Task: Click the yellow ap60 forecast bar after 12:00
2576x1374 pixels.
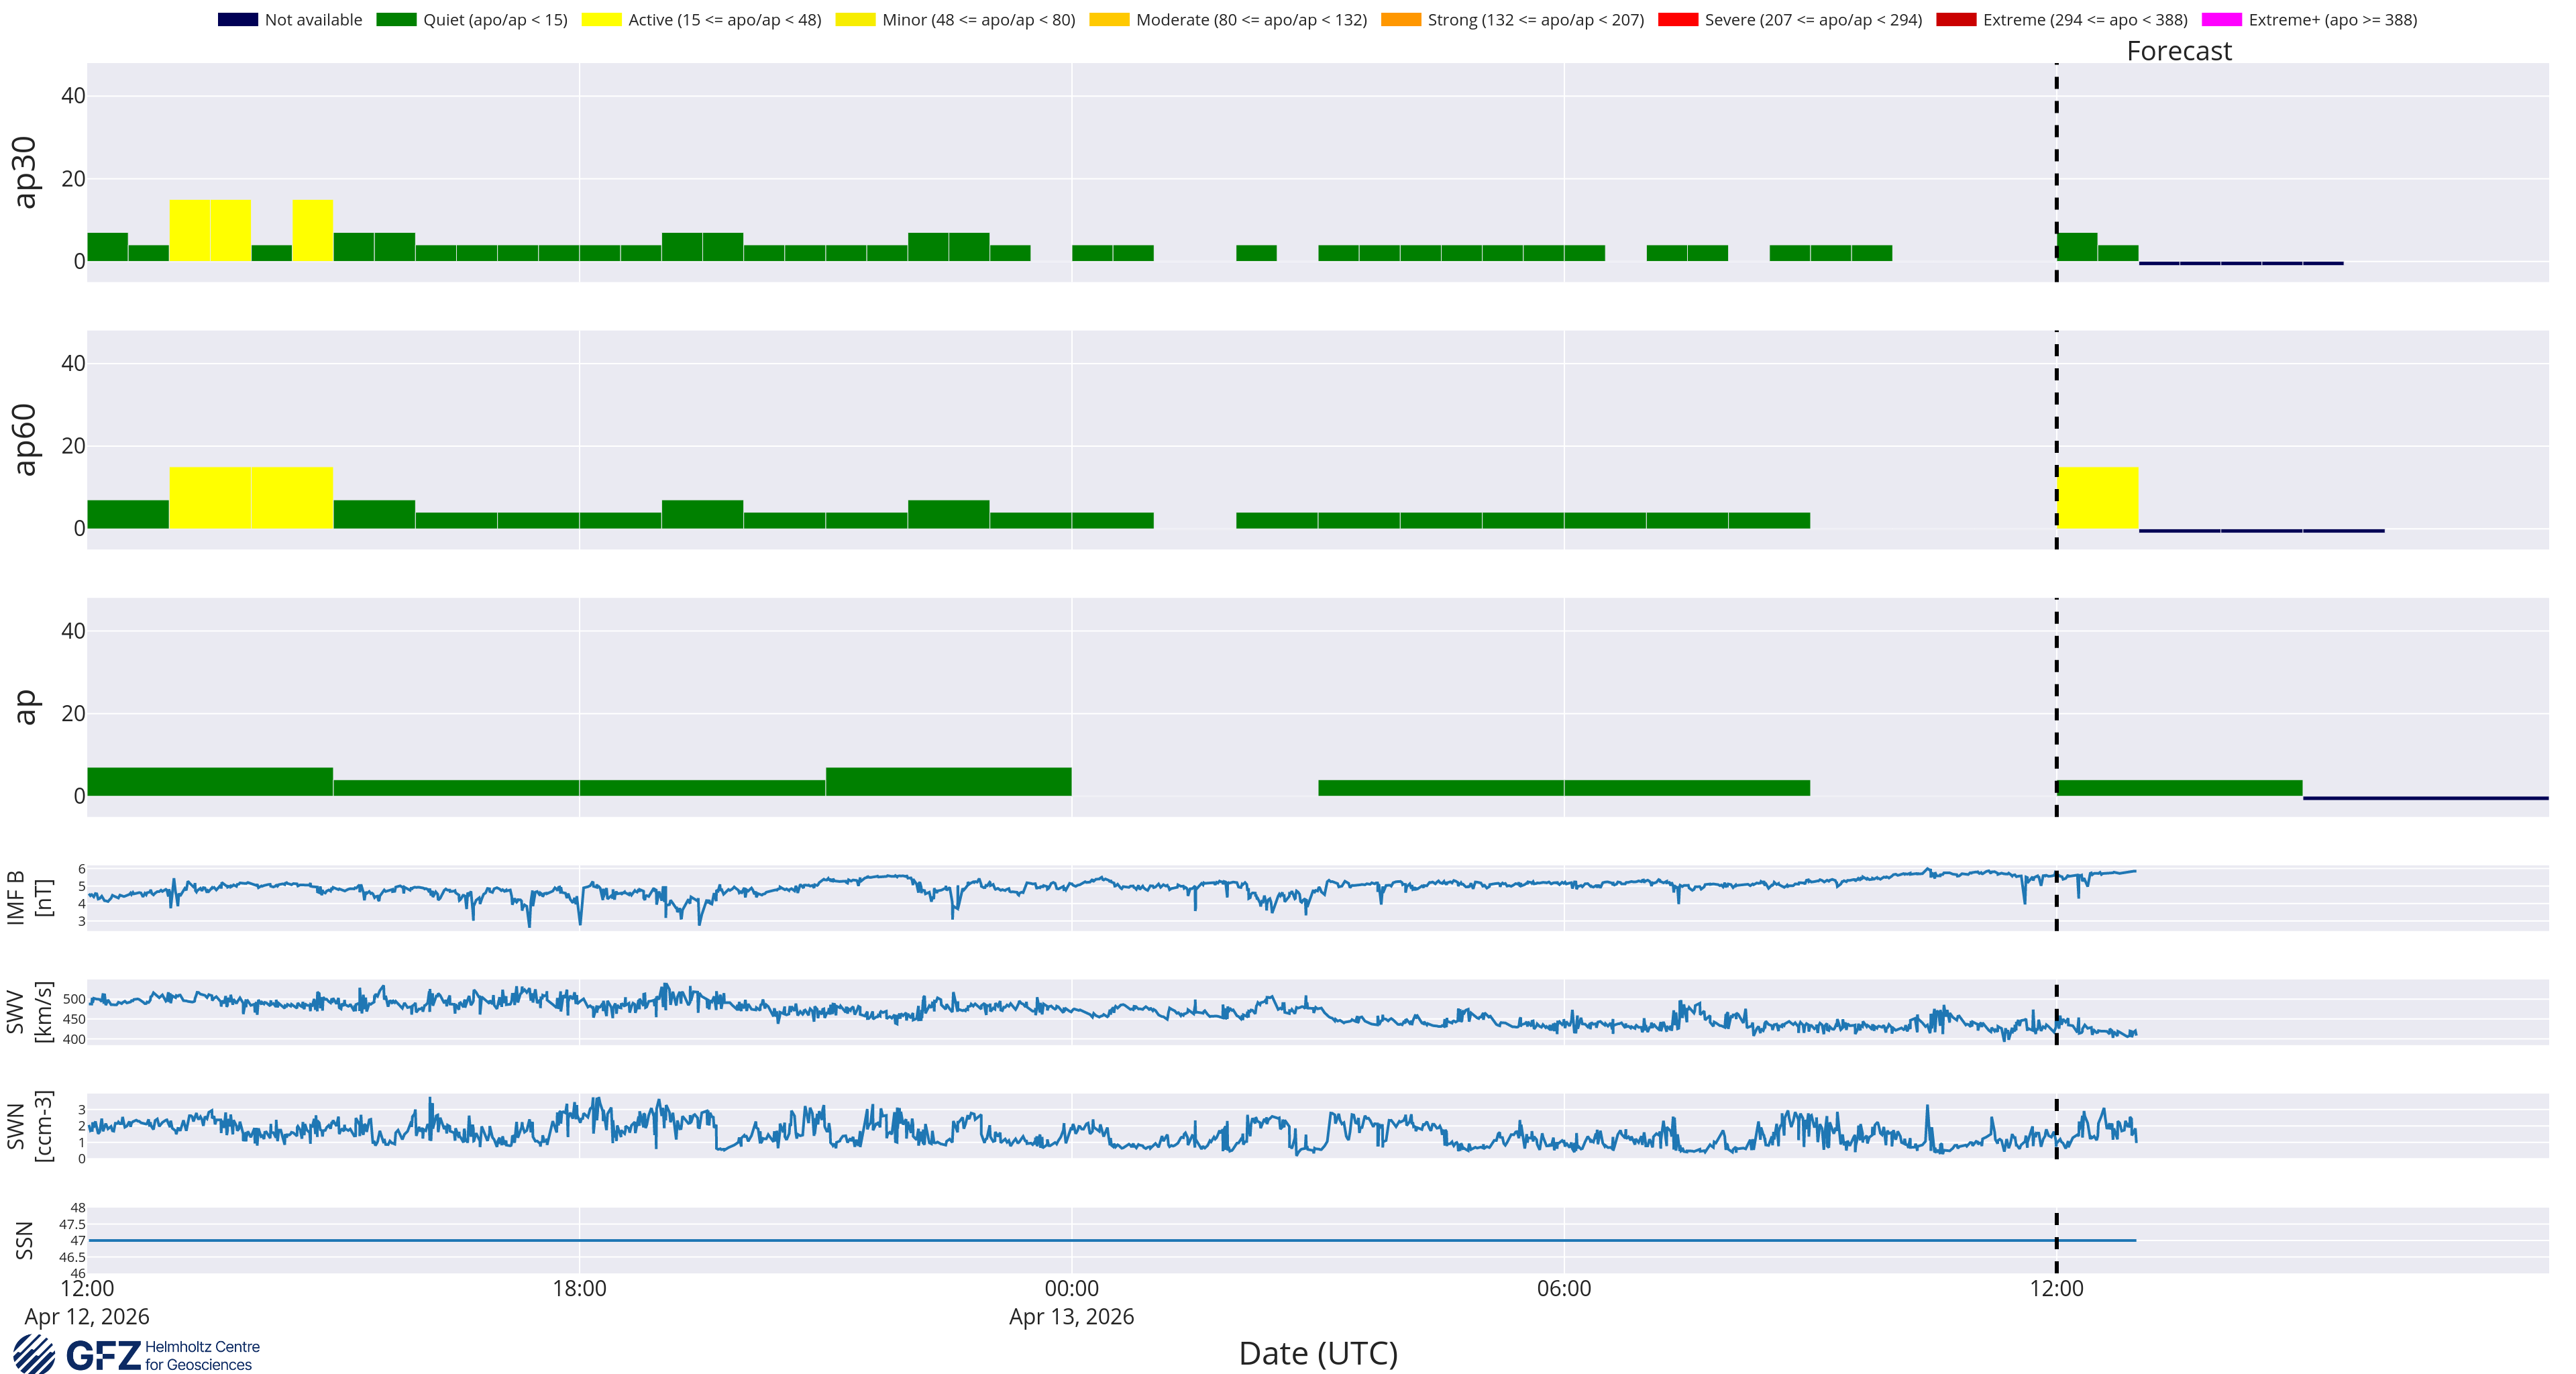Action: pyautogui.click(x=2098, y=498)
